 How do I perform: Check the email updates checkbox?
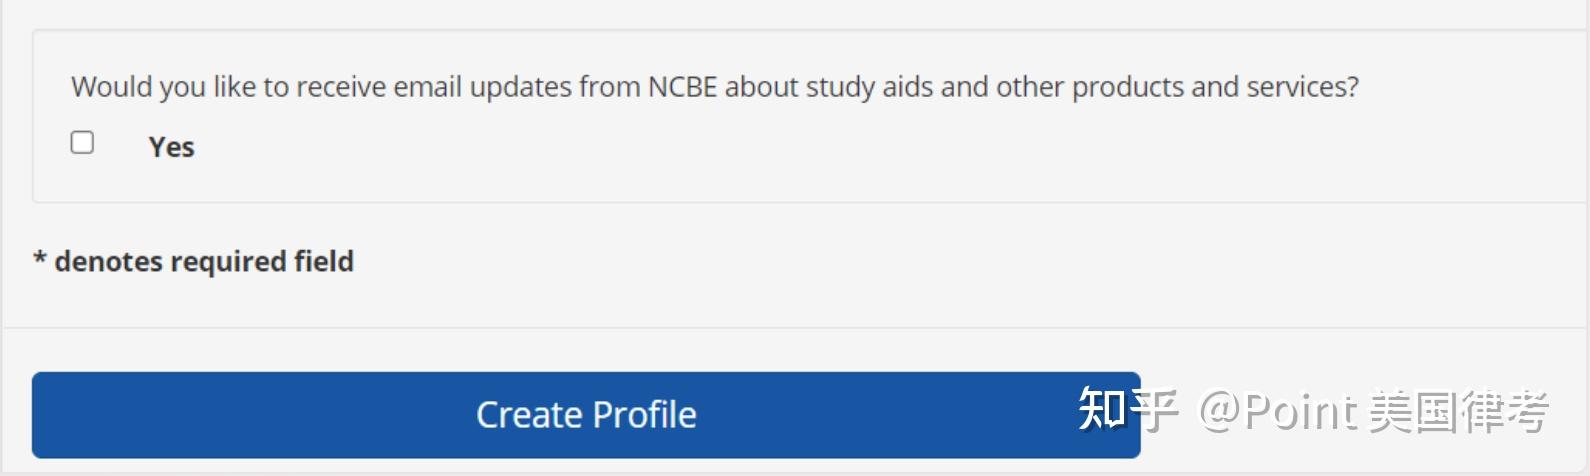point(82,143)
